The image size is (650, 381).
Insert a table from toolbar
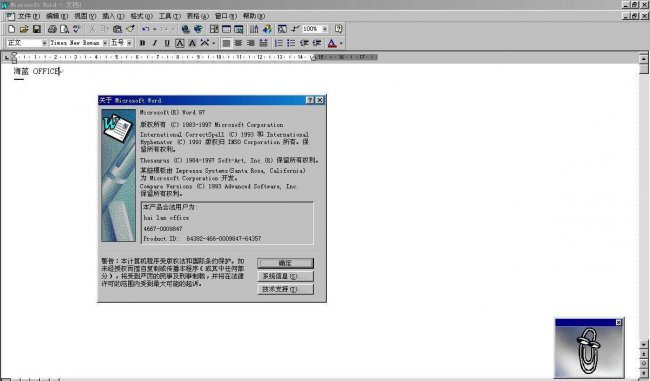point(226,29)
